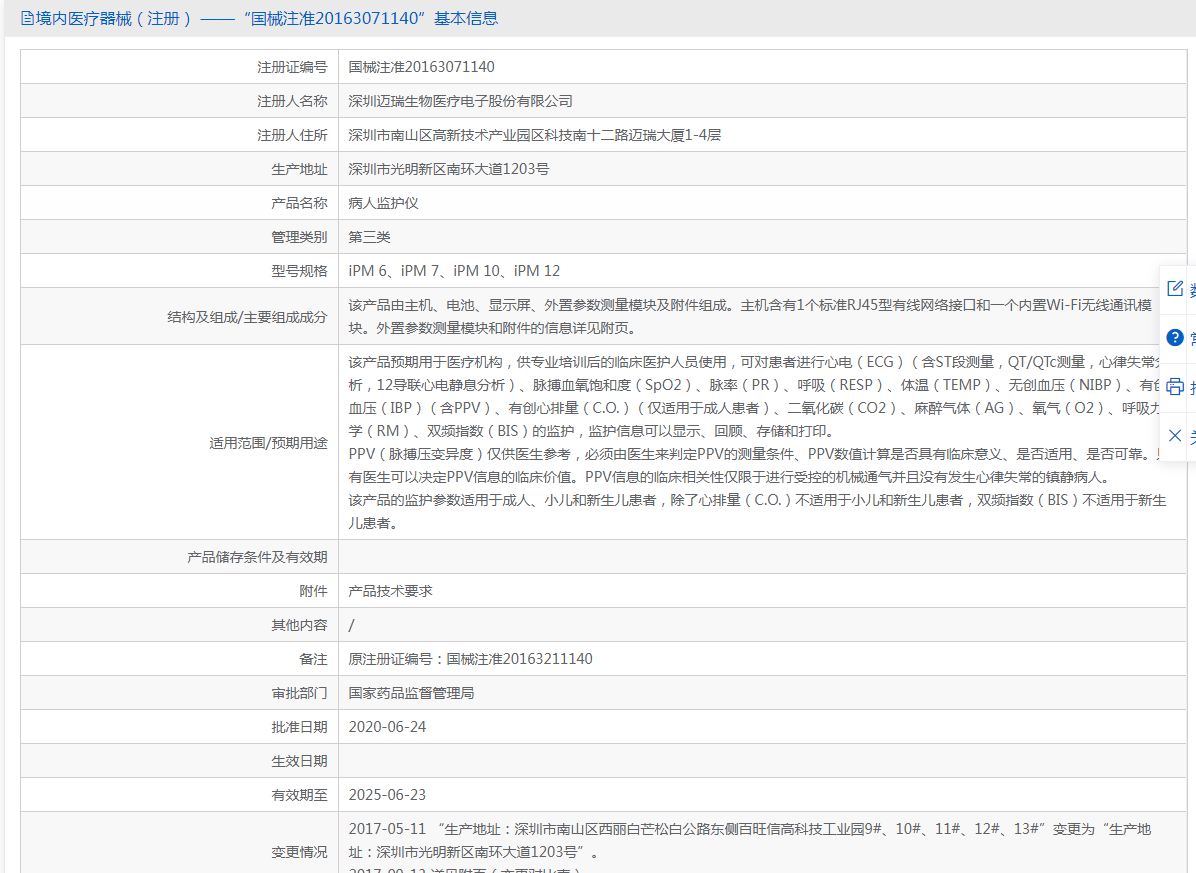Click the 变更情况 change history text

[x=700, y=845]
